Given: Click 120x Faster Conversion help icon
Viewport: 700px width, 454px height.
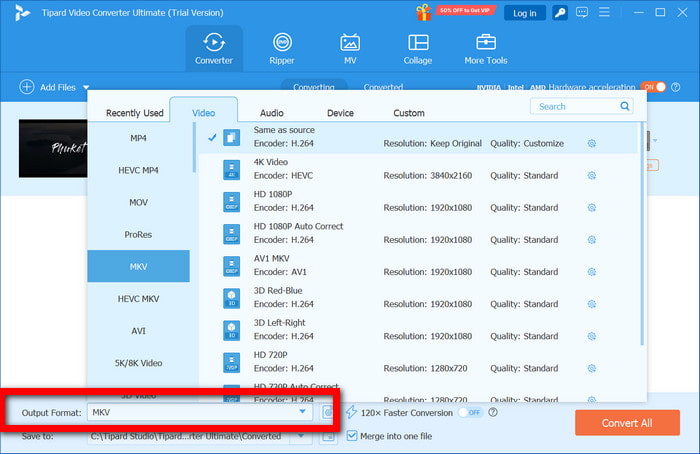Looking at the screenshot, I should 493,412.
